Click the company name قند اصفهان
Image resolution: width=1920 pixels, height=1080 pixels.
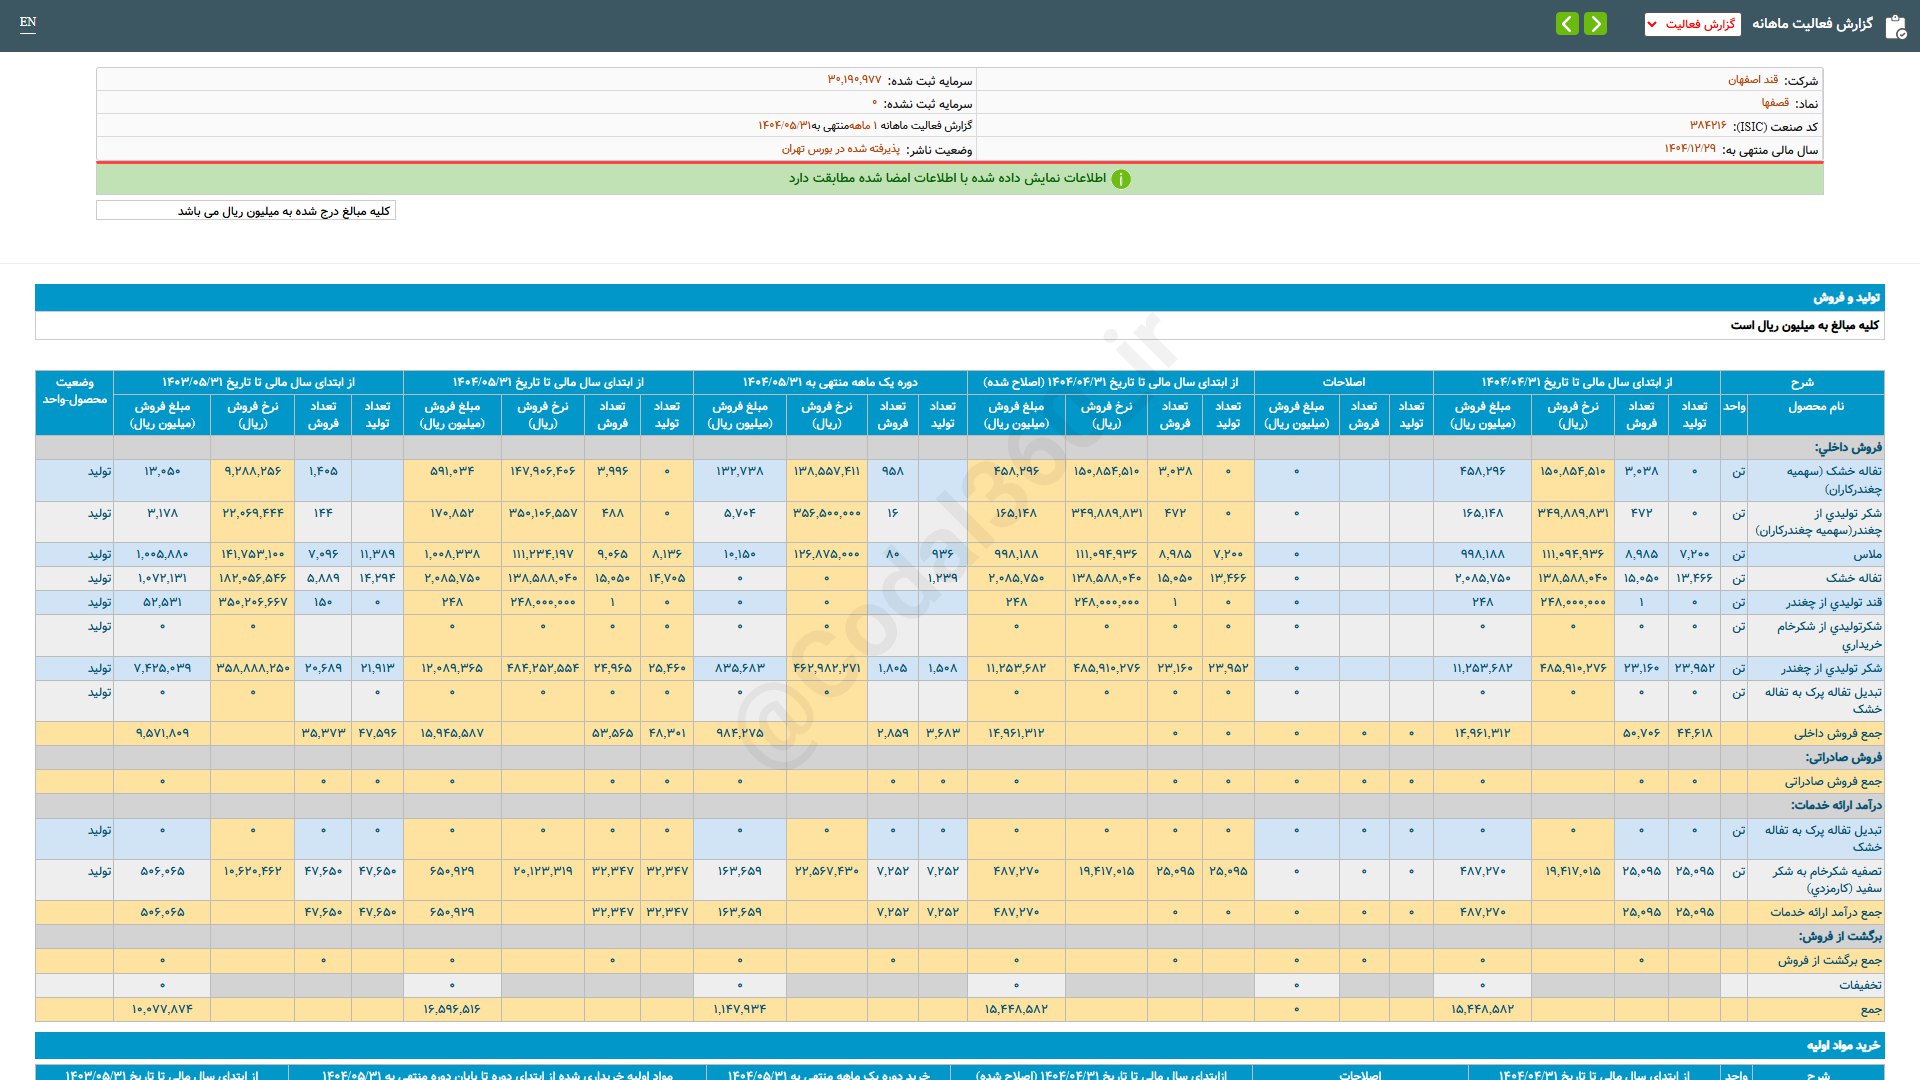[1753, 80]
